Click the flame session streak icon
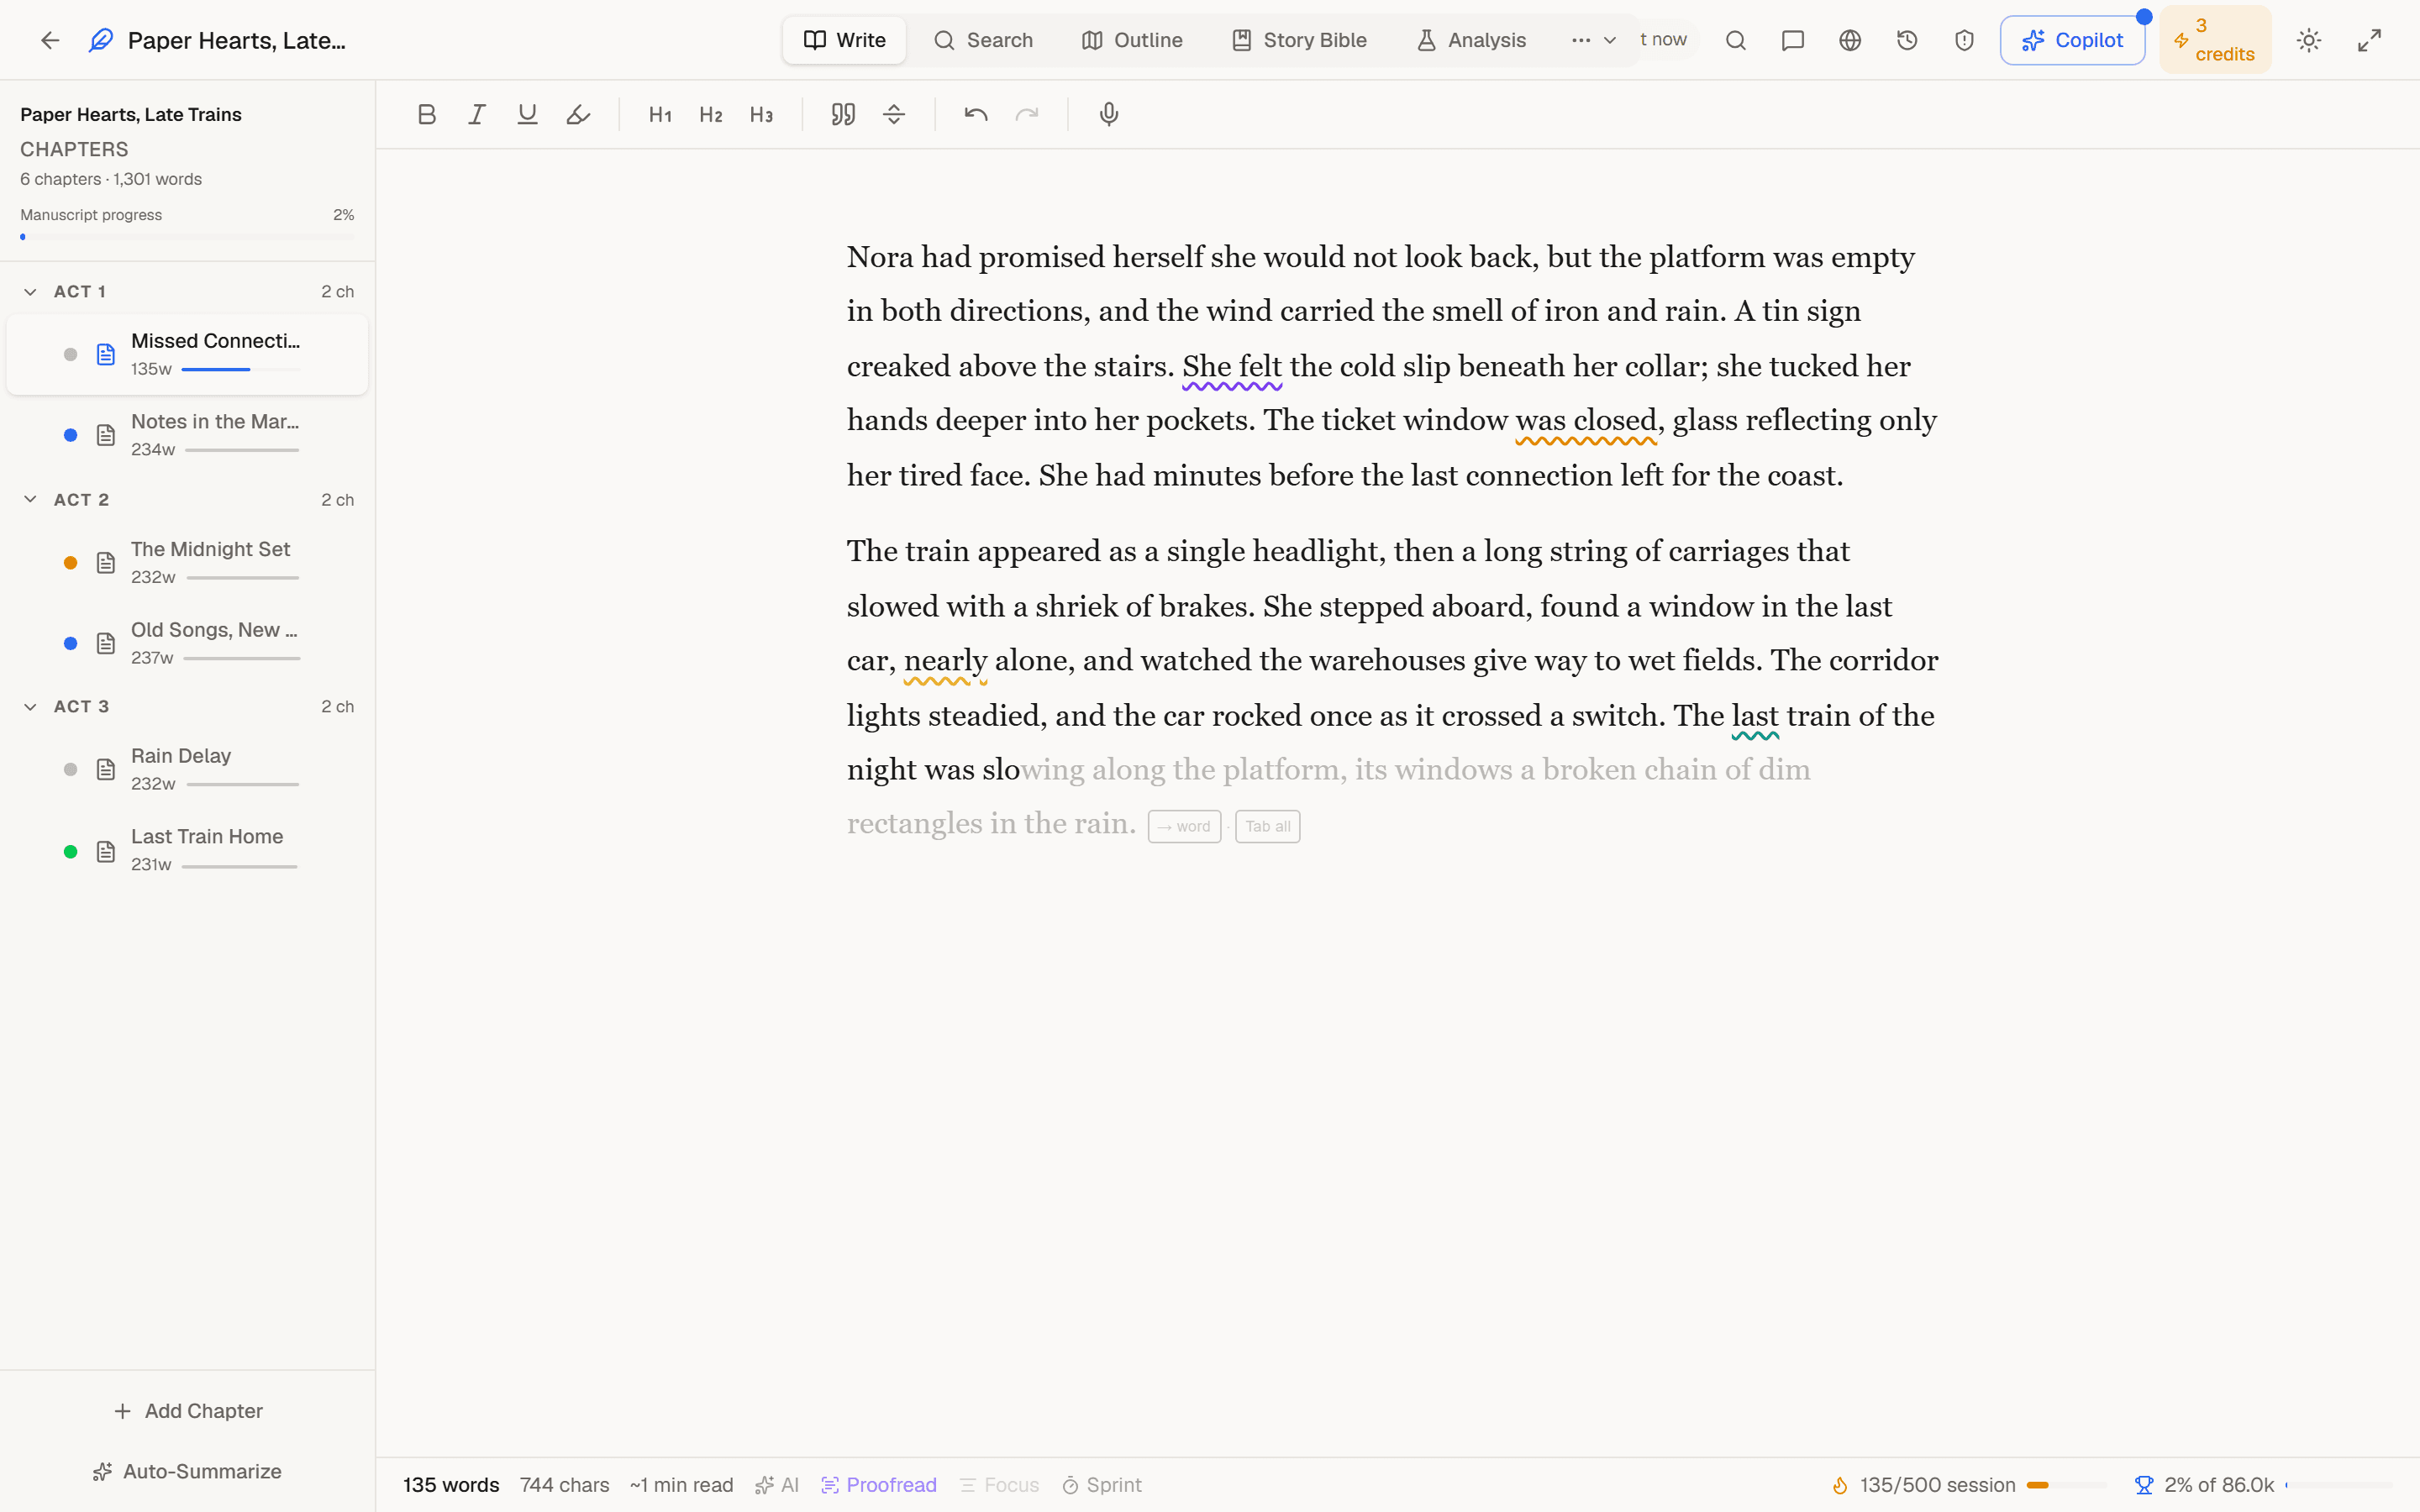Image resolution: width=2420 pixels, height=1512 pixels. click(1840, 1485)
